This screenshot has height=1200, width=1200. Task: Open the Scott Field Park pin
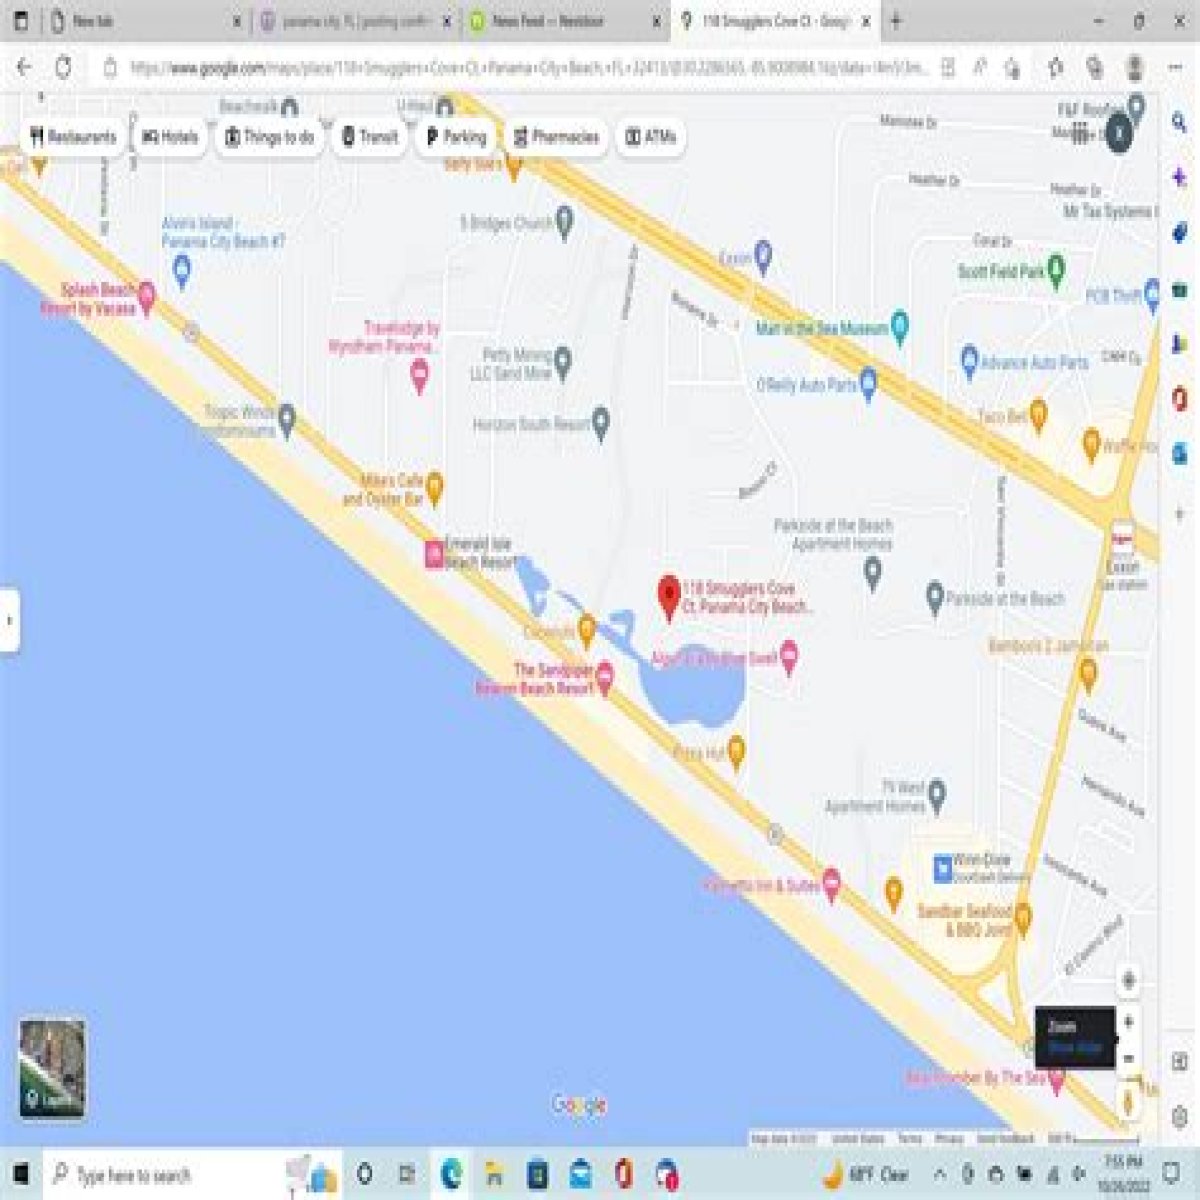coord(1056,270)
